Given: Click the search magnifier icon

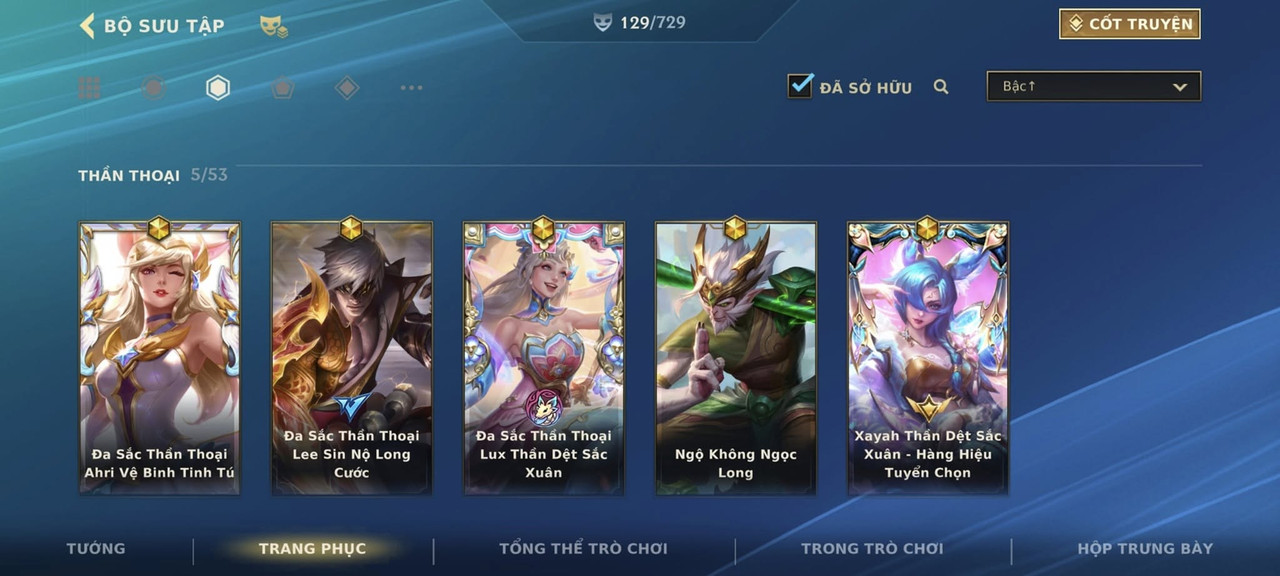Looking at the screenshot, I should pyautogui.click(x=941, y=87).
